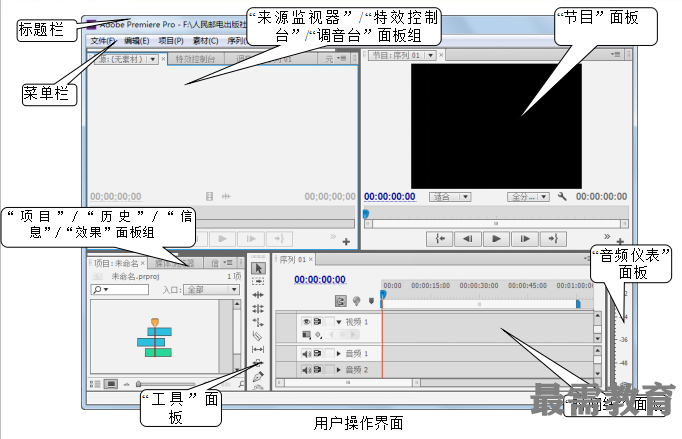Expand the 音频 1 track triangle
Viewport: 682px width, 439px height.
(339, 354)
